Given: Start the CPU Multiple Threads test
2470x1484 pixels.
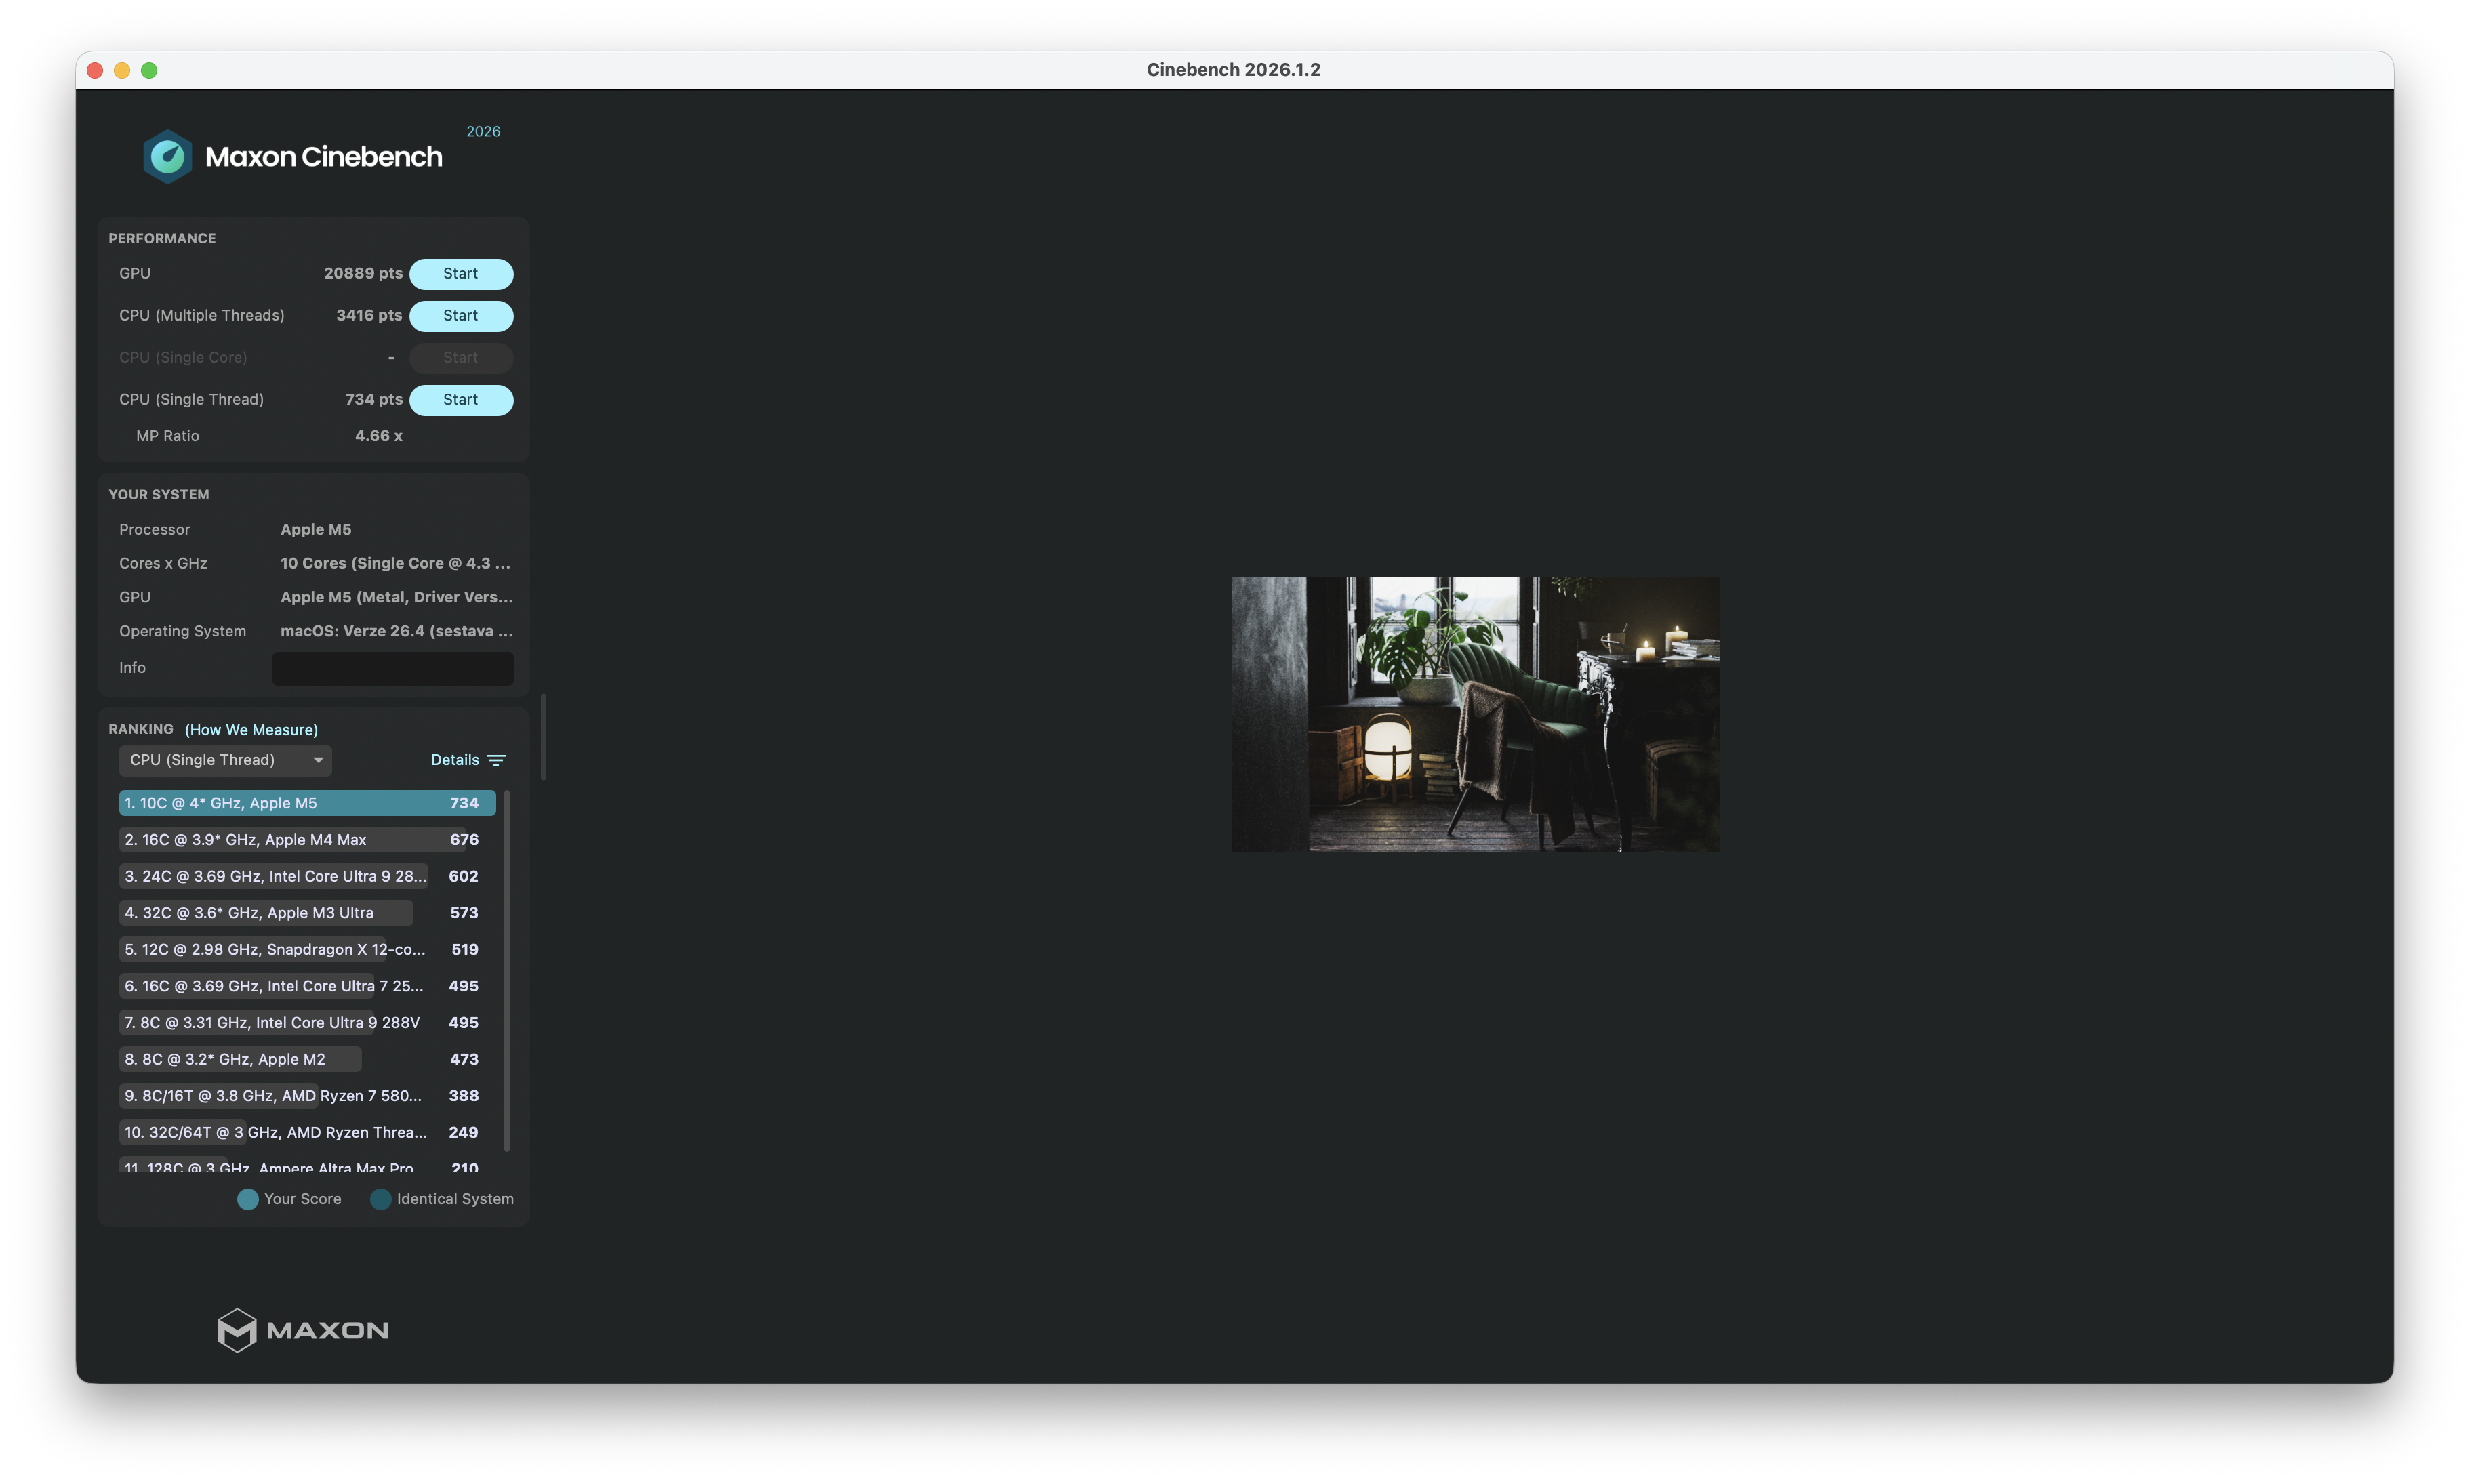Looking at the screenshot, I should pos(461,316).
